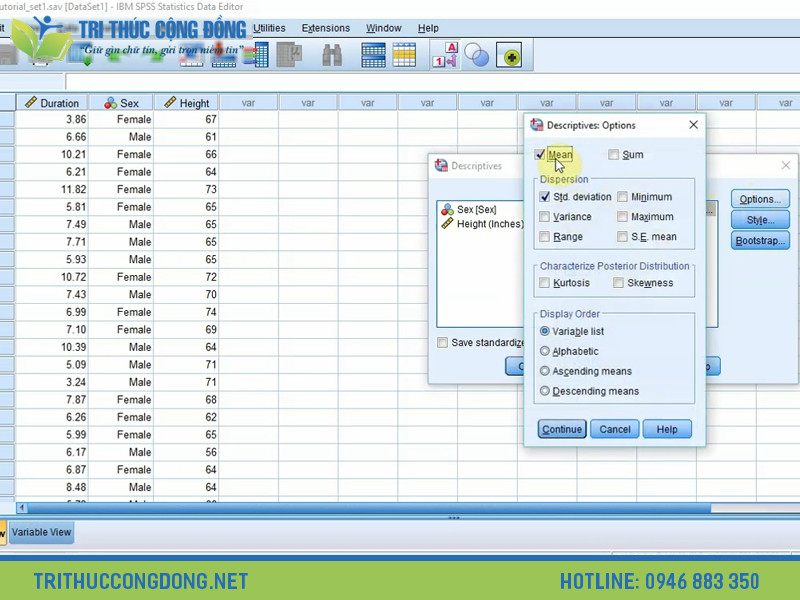Click Continue in Options dialog
This screenshot has width=800, height=600.
pos(562,429)
